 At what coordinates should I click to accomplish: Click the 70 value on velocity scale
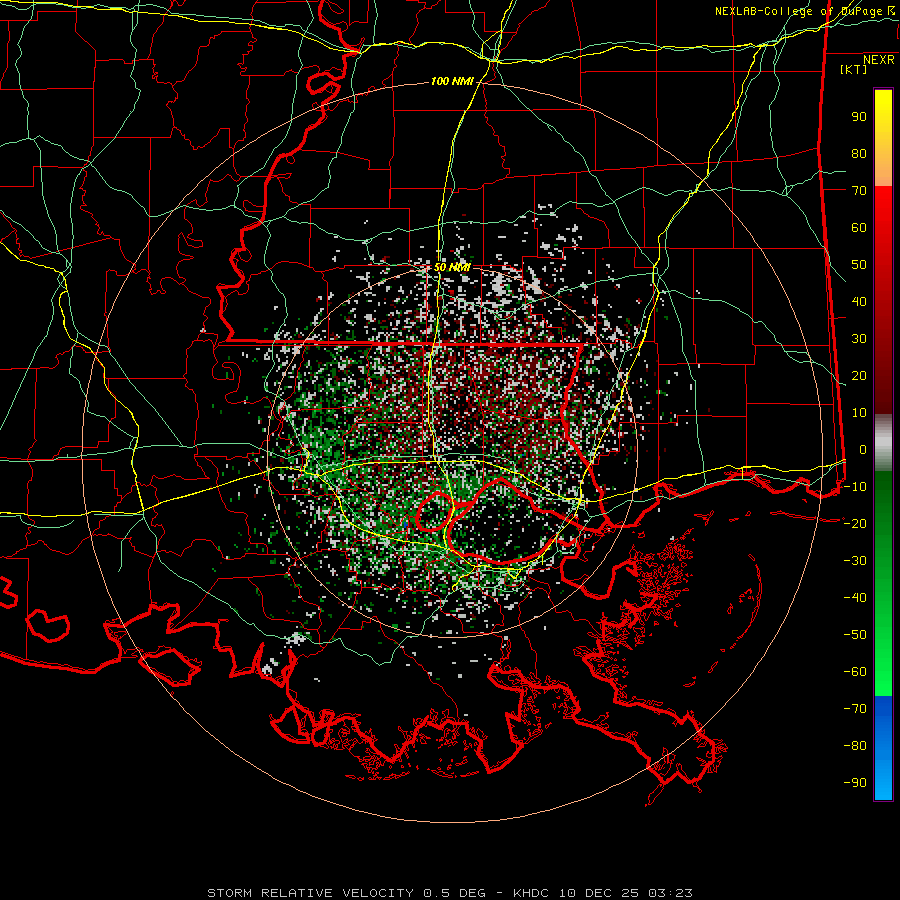[x=859, y=191]
